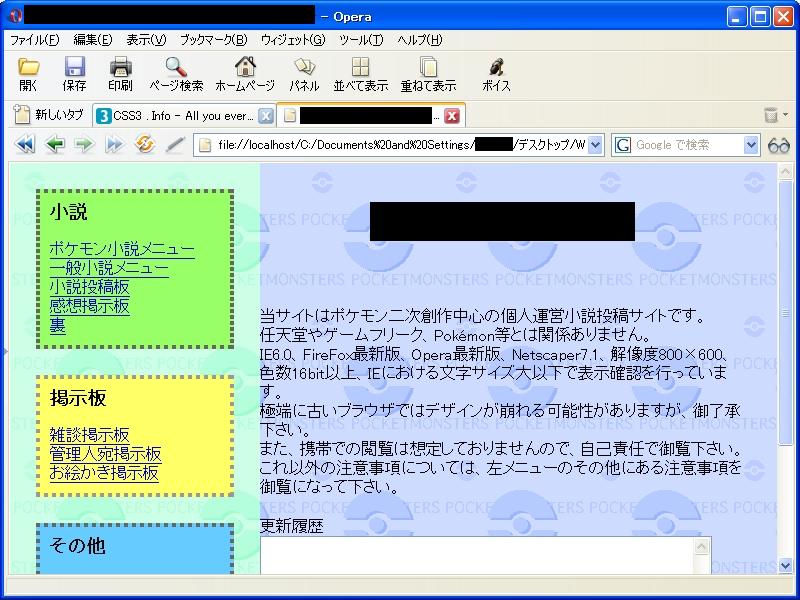Click the 掲示板 heading text

78,398
